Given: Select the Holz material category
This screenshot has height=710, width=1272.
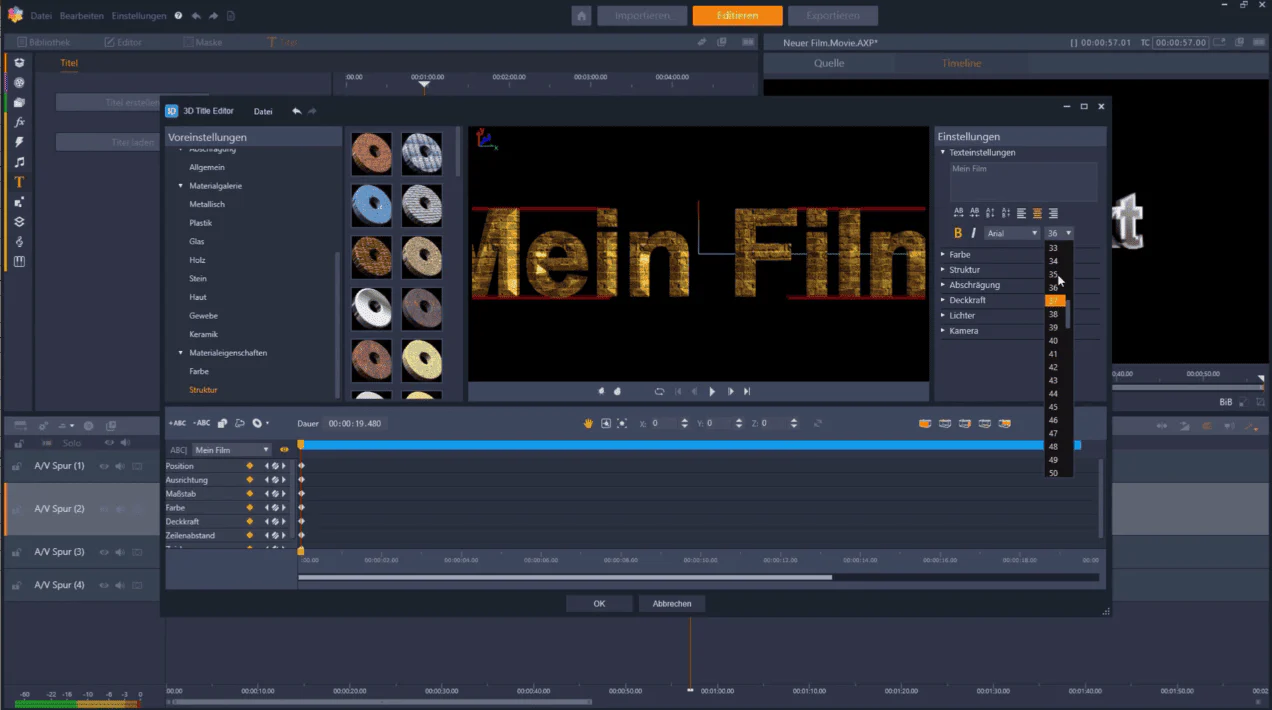Looking at the screenshot, I should tap(197, 260).
